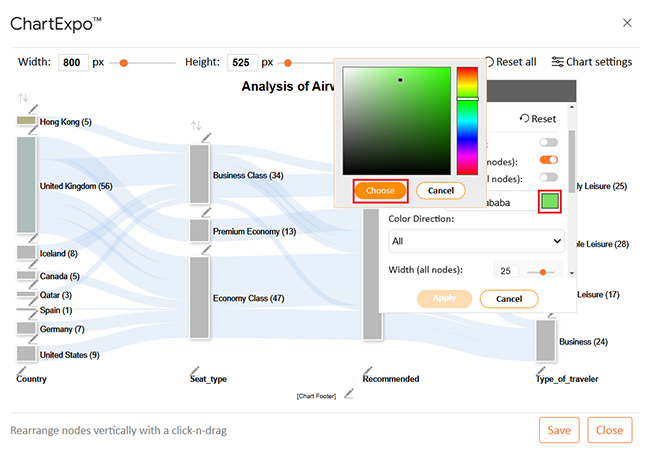This screenshot has height=465, width=650.
Task: Click the pencil edit icon above Economy Class node
Action: coord(206,249)
